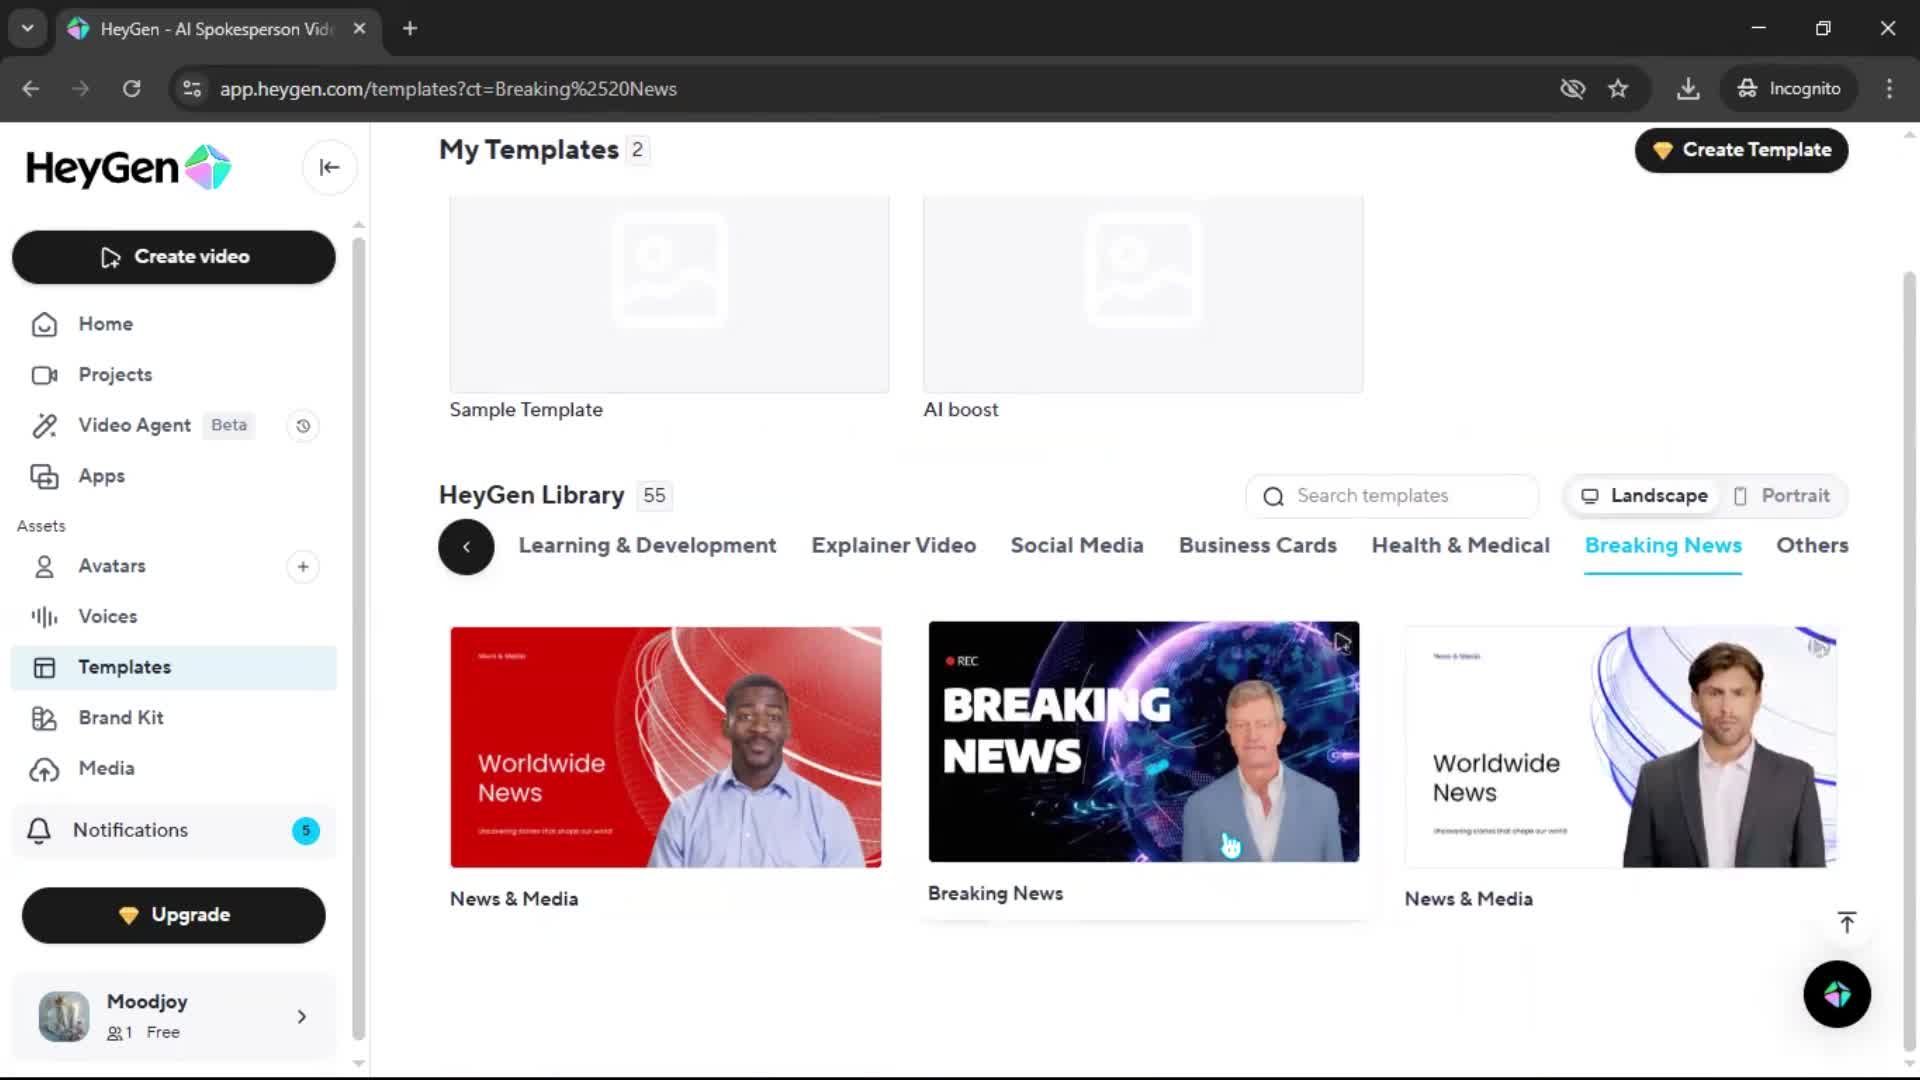Image resolution: width=1920 pixels, height=1080 pixels.
Task: Open HeyGen assistant floating button
Action: click(x=1836, y=994)
